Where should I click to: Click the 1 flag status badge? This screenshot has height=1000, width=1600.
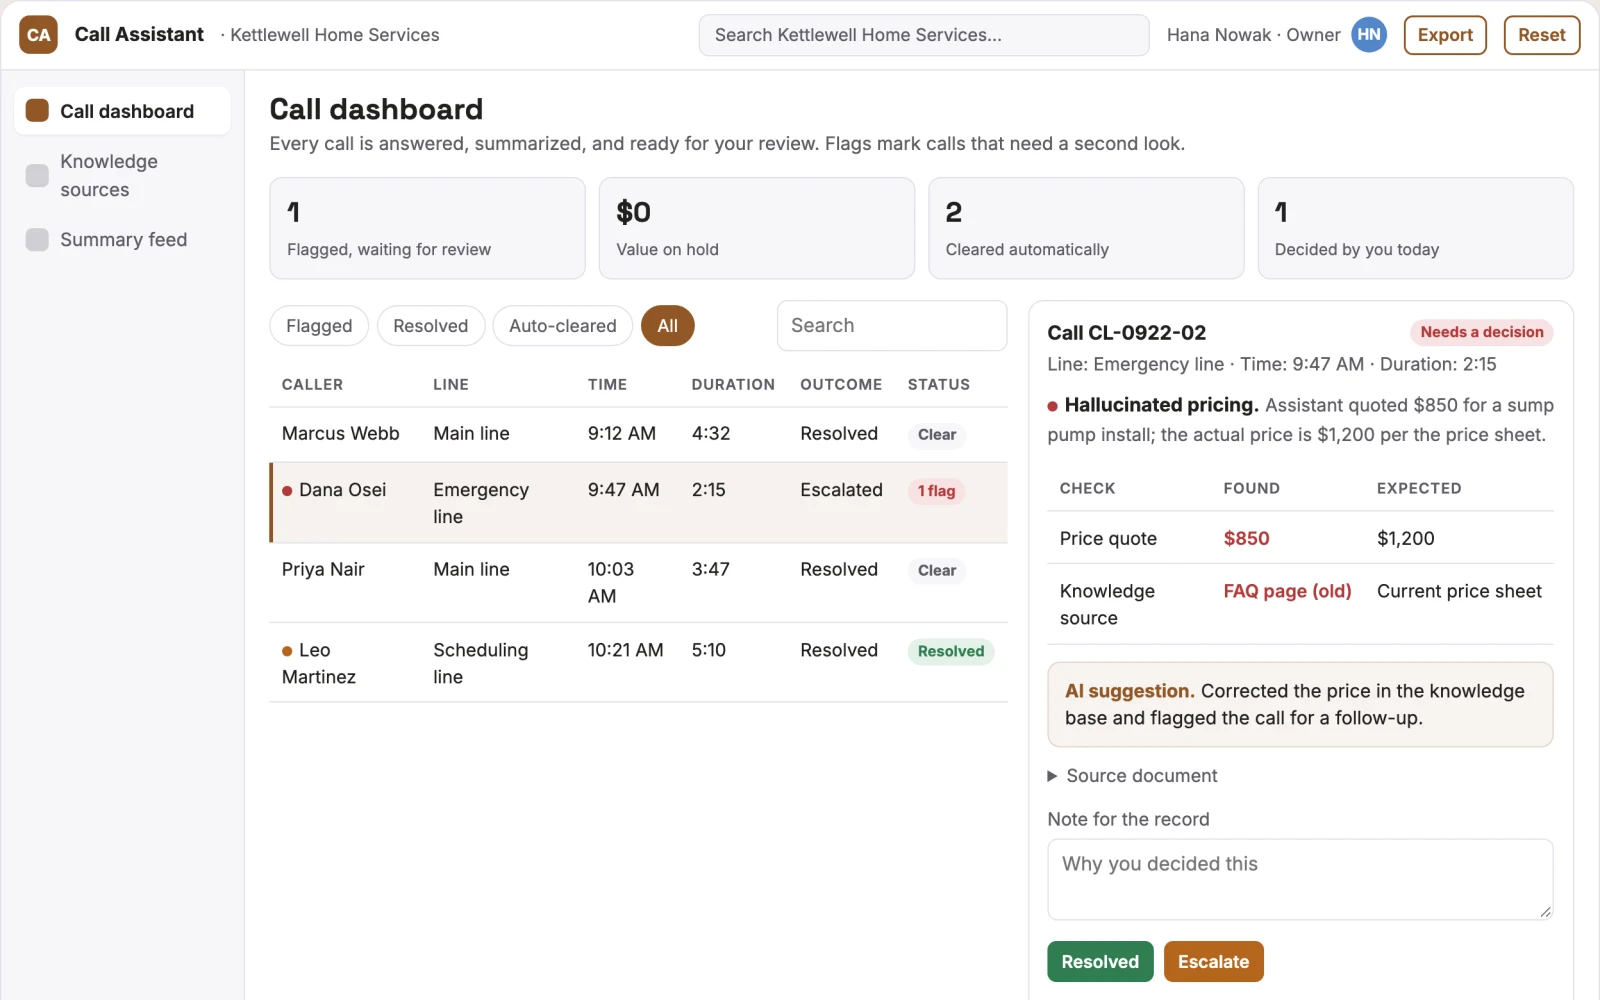point(936,491)
